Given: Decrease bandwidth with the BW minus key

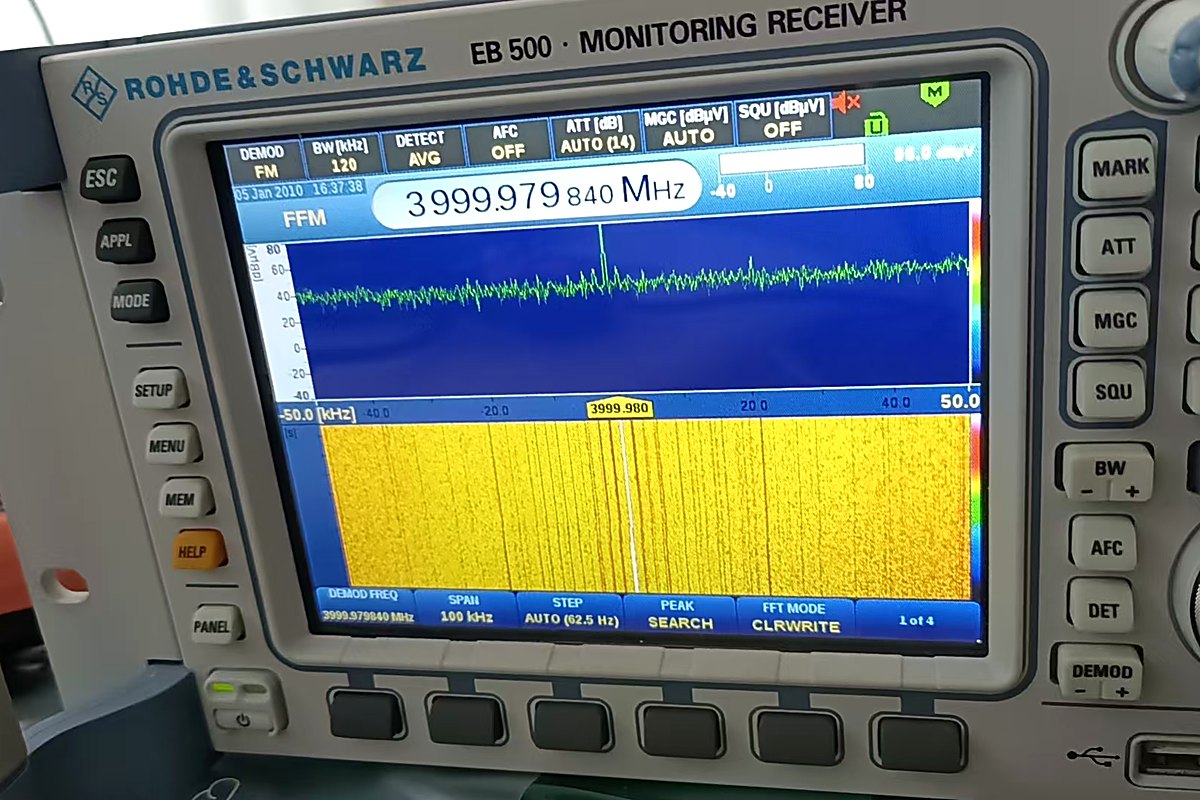Looking at the screenshot, I should click(1086, 490).
